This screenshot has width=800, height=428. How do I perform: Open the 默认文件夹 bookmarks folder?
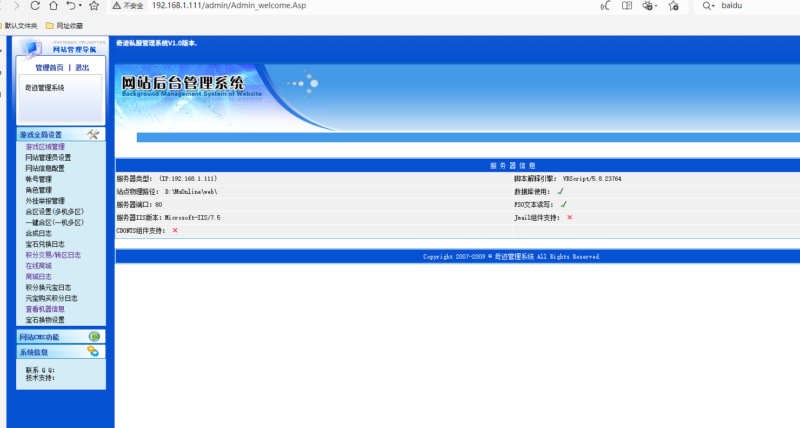pos(19,26)
